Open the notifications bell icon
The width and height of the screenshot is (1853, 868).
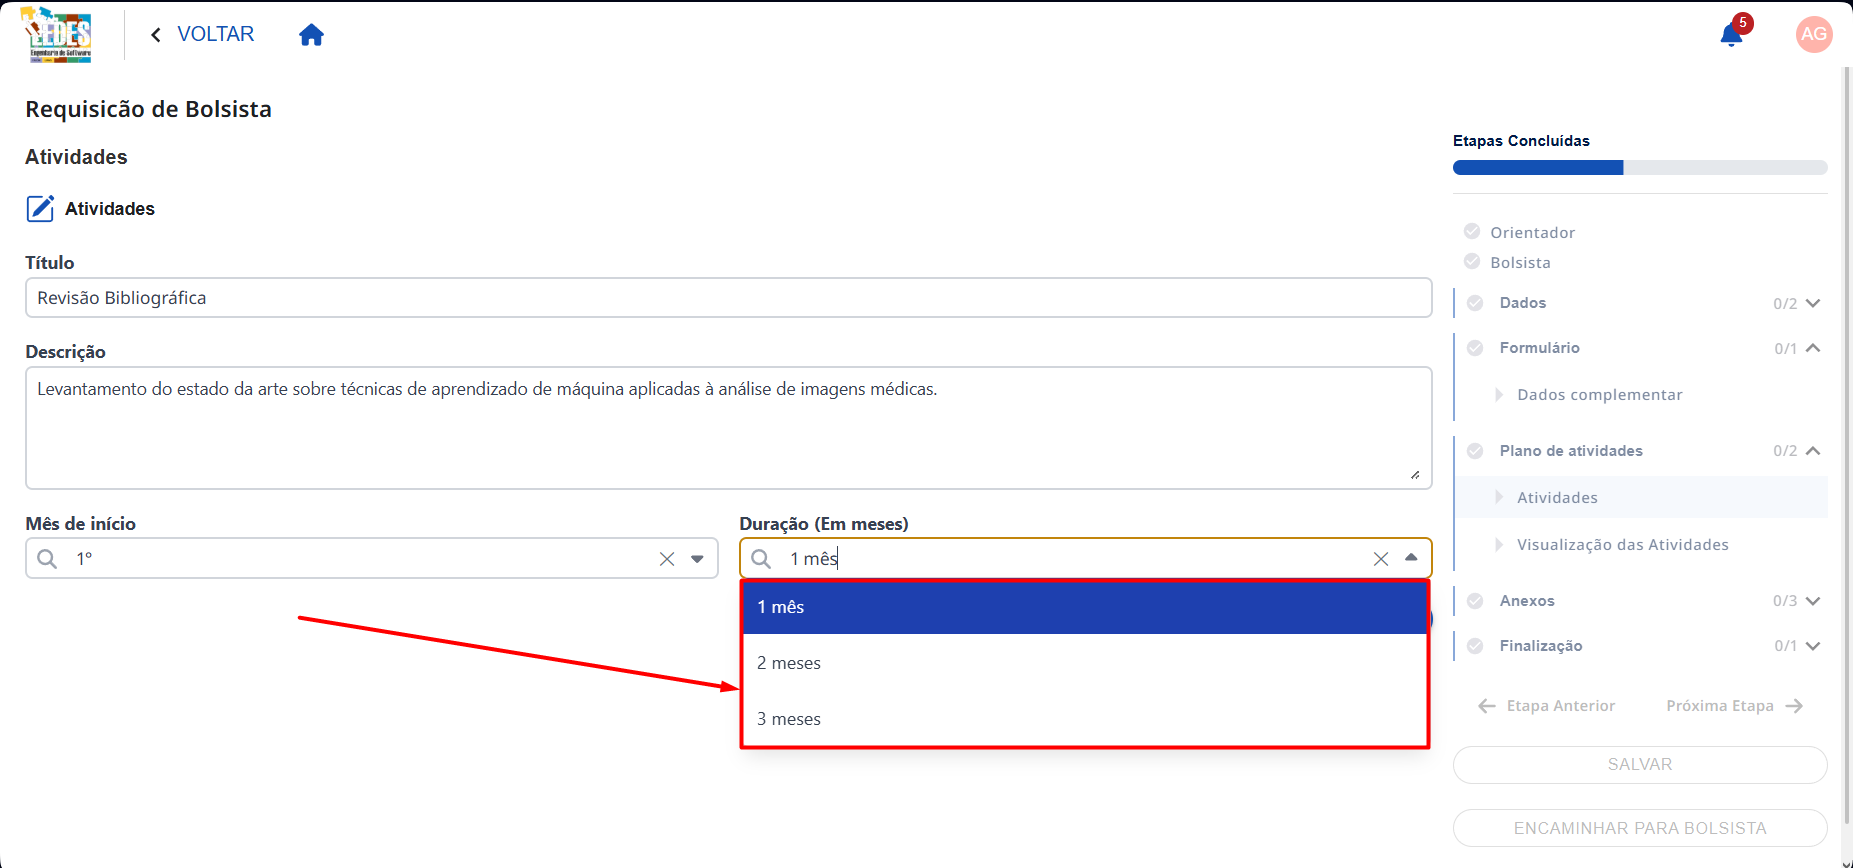(1731, 36)
